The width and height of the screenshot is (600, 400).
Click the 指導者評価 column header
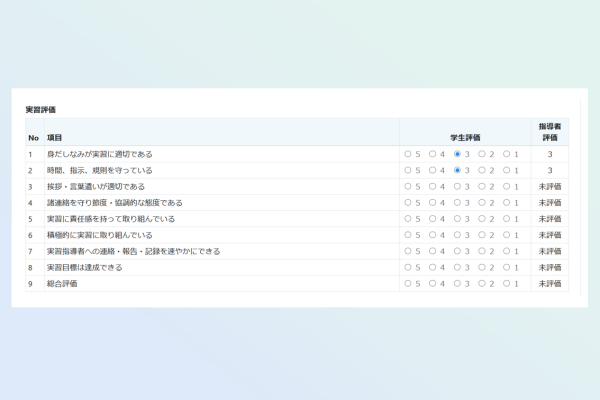coord(549,132)
